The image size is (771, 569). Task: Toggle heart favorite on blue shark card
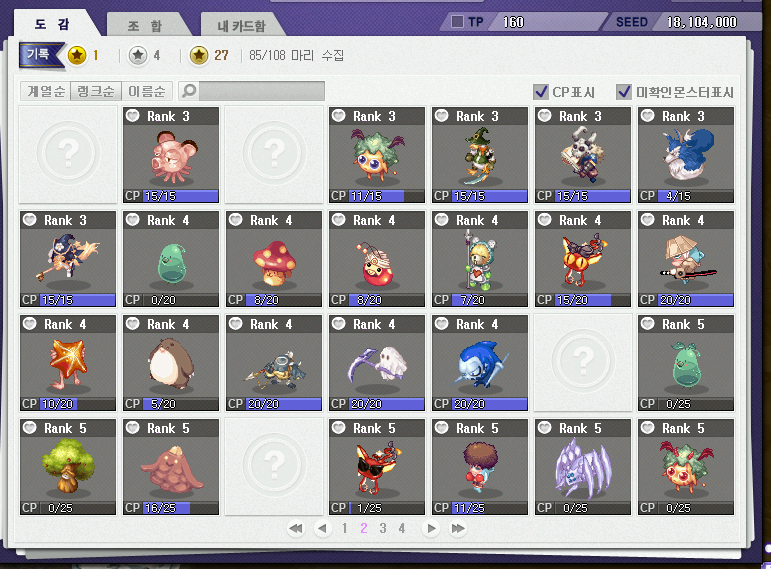(442, 324)
